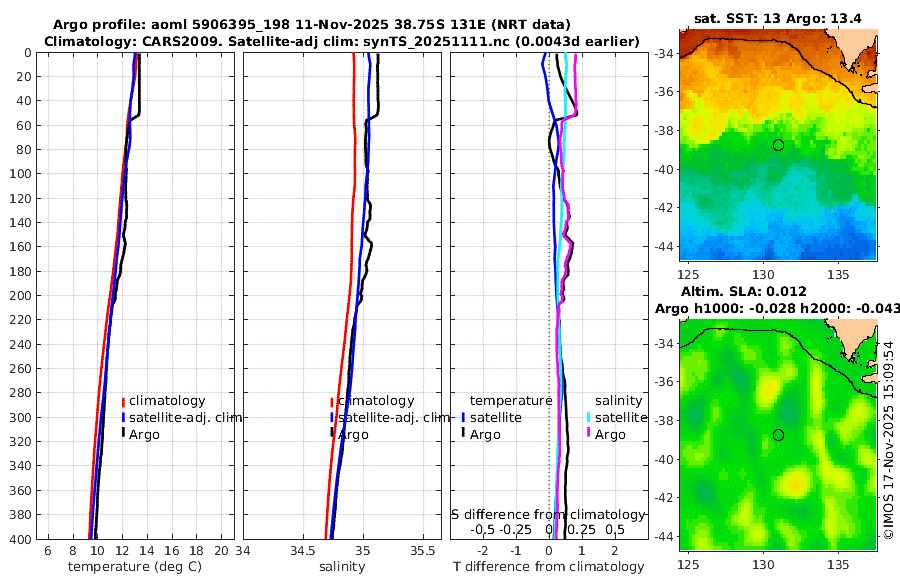Click black Argo swatch in temperature legend
This screenshot has width=900, height=580.
[x=123, y=432]
